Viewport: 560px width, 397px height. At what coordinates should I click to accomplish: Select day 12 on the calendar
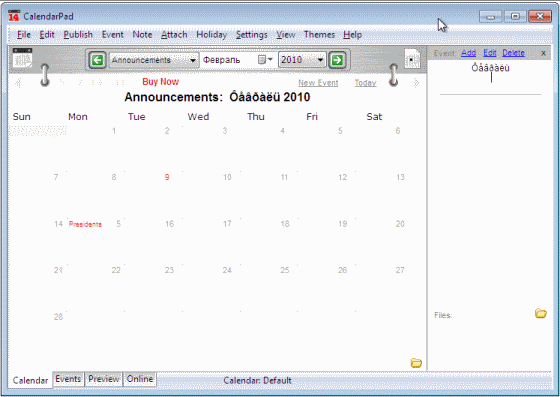pos(342,177)
